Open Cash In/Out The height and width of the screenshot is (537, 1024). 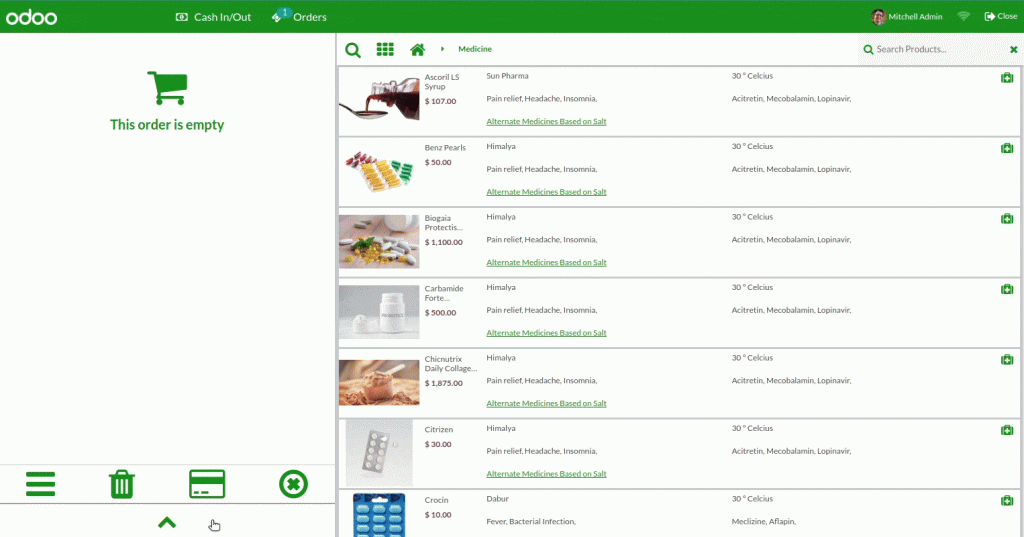214,17
